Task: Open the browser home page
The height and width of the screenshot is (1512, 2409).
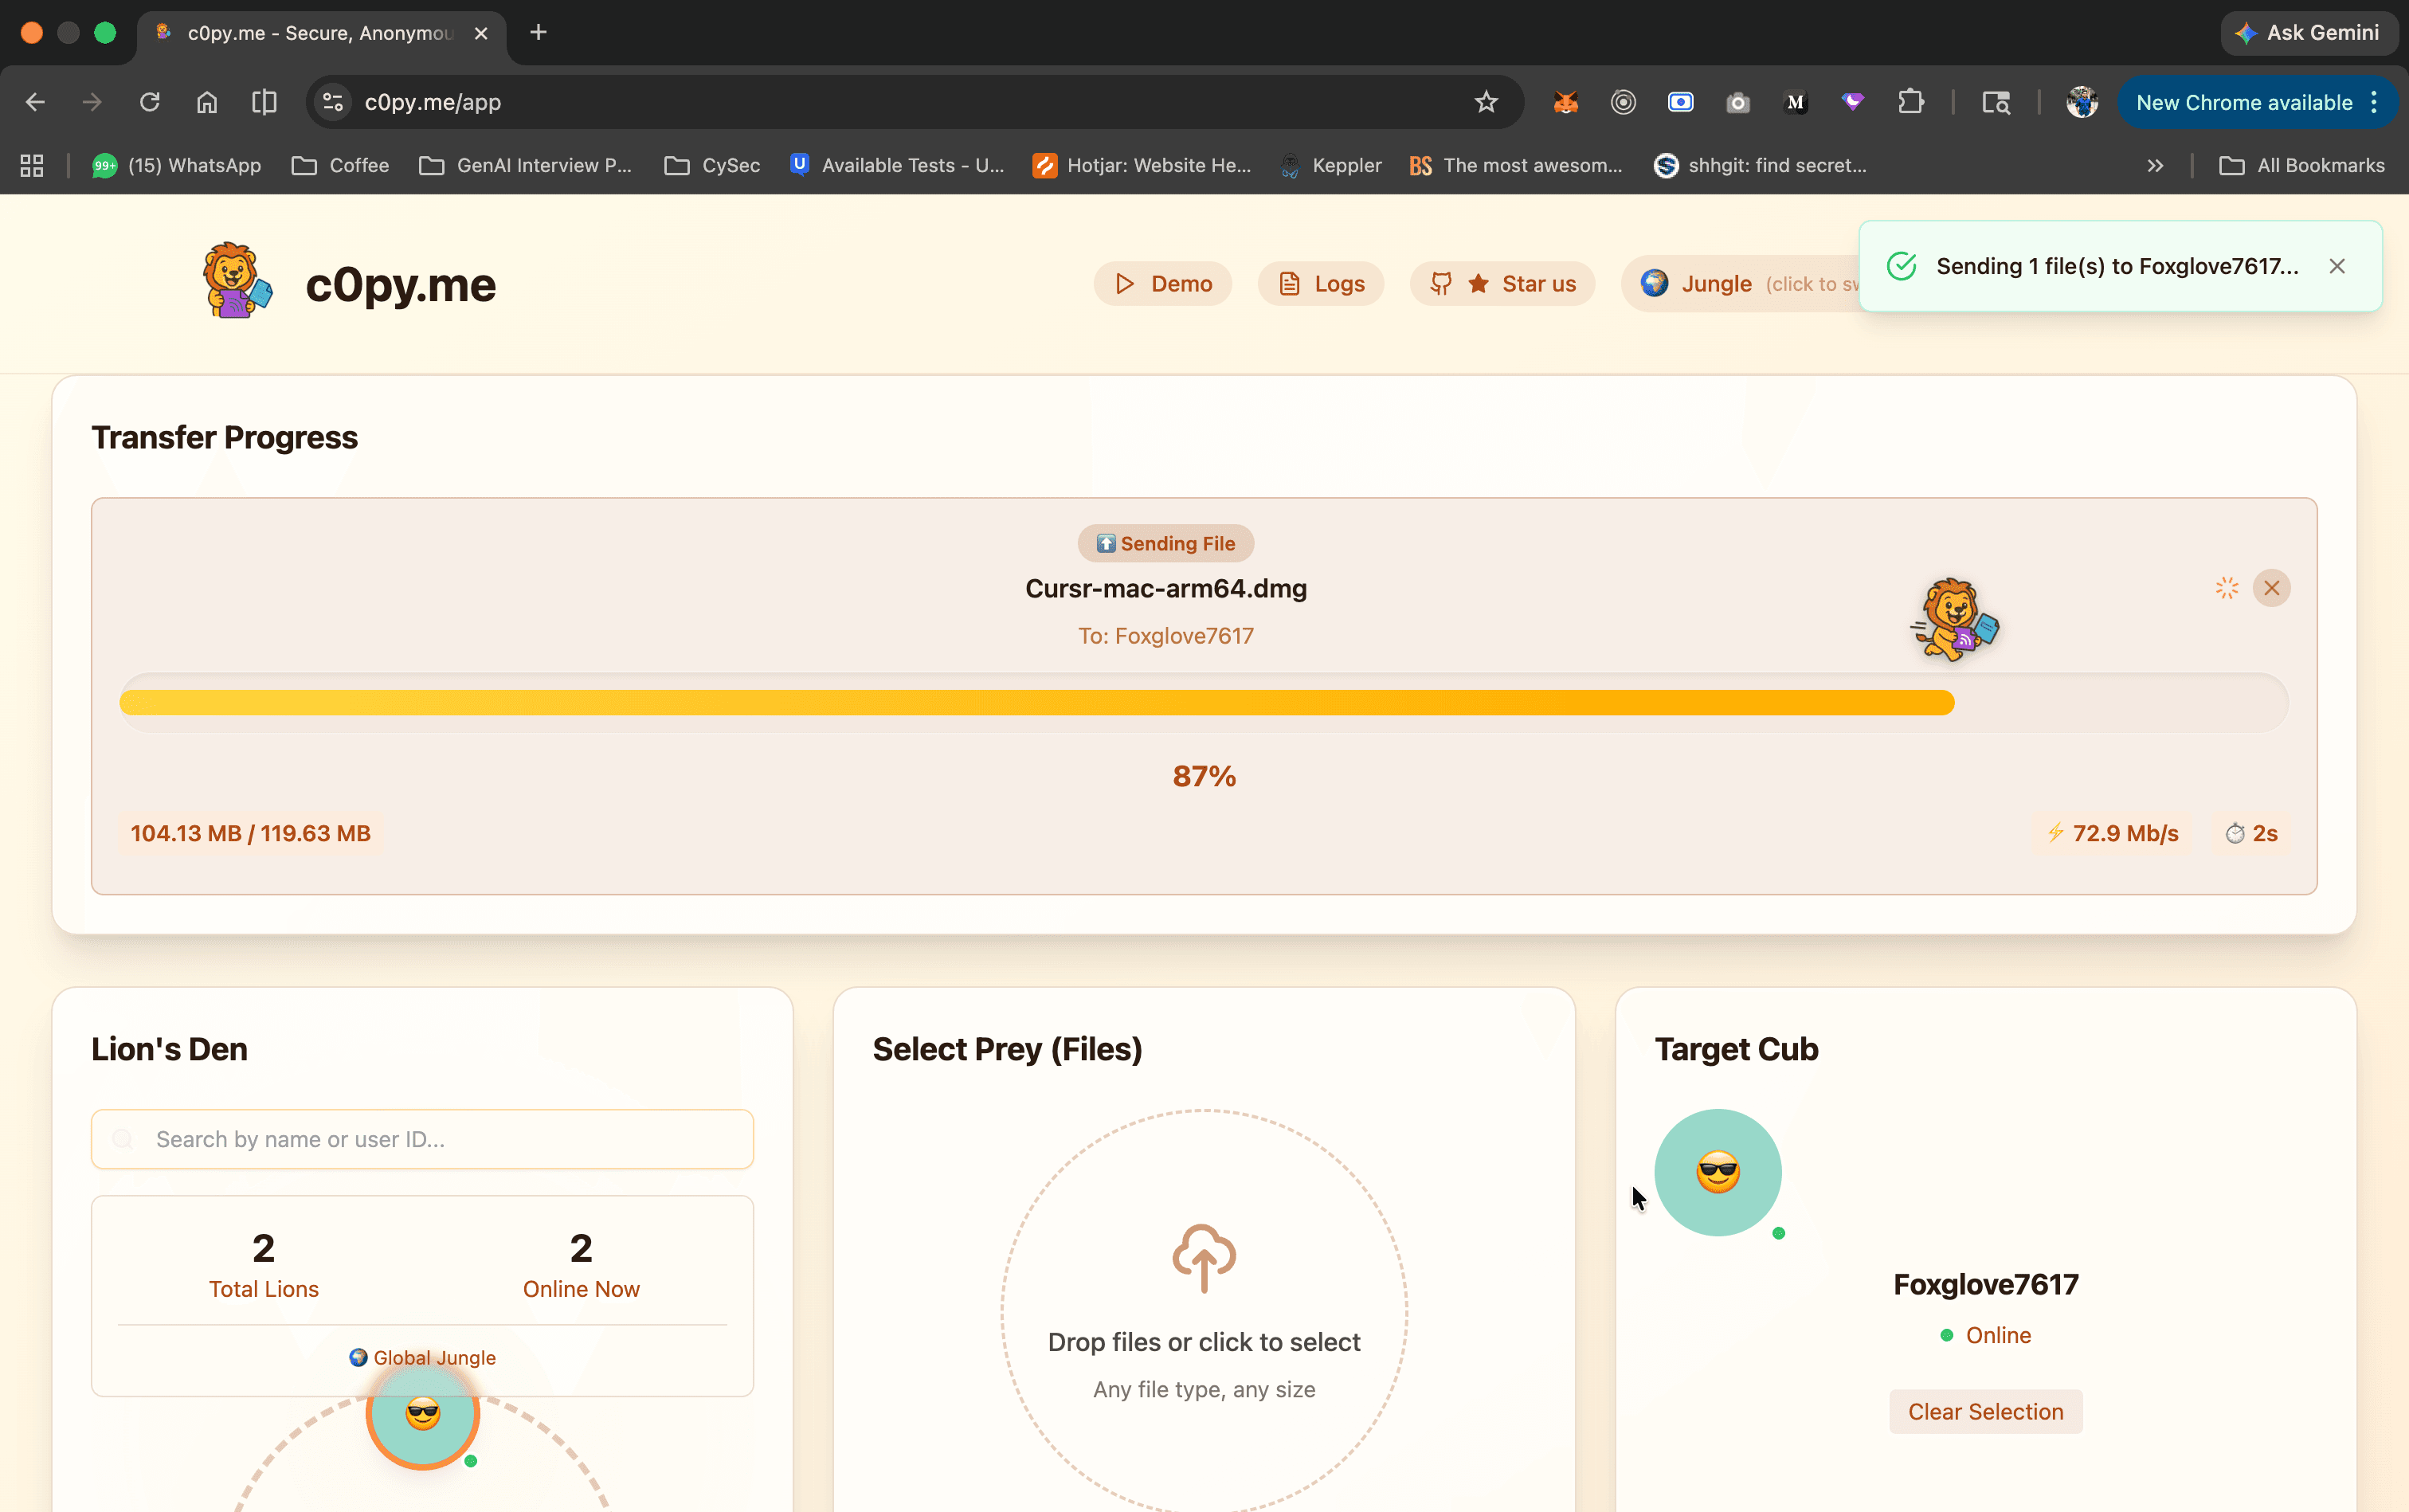Action: pyautogui.click(x=207, y=102)
